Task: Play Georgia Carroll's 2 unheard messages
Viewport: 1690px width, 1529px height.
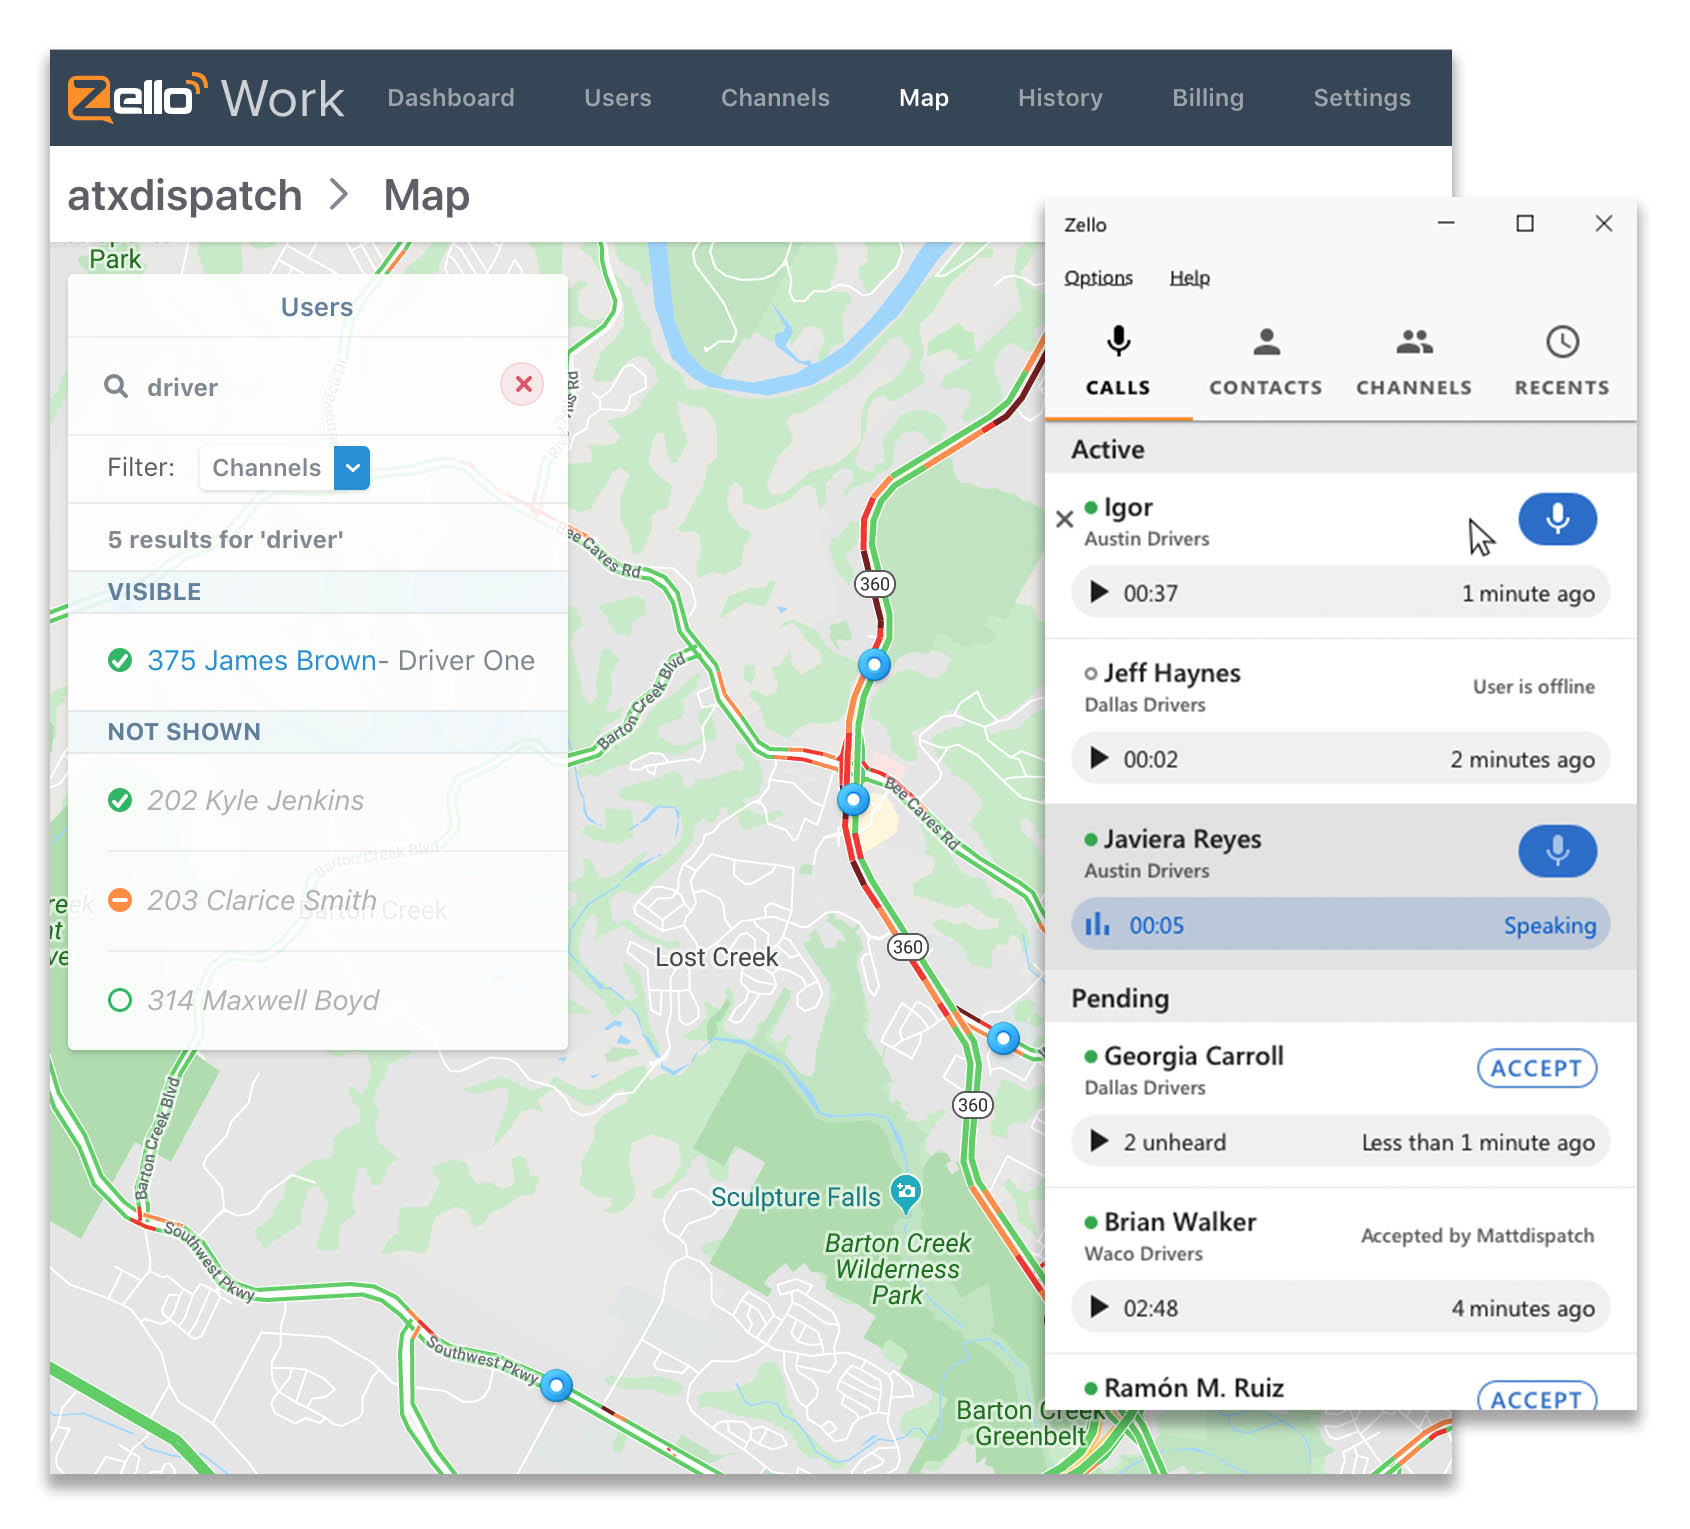Action: (1099, 1142)
